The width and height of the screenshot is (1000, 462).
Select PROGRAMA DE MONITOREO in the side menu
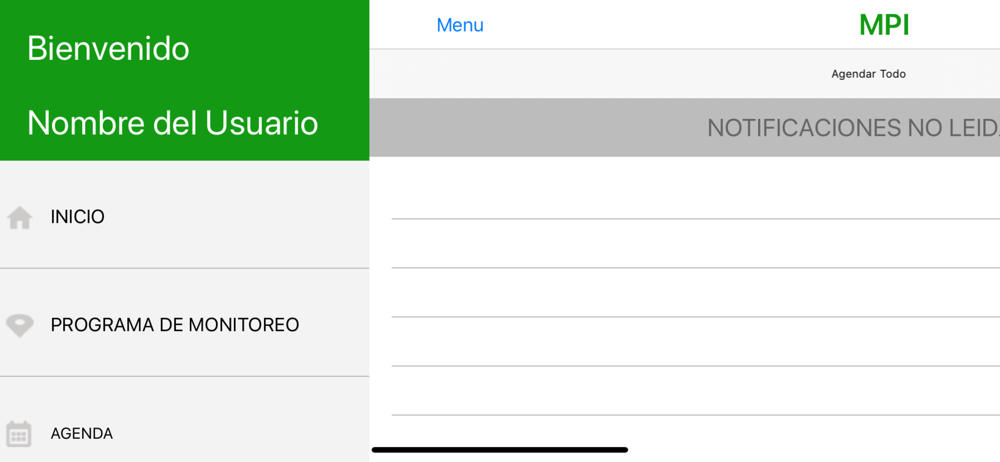coord(184,323)
